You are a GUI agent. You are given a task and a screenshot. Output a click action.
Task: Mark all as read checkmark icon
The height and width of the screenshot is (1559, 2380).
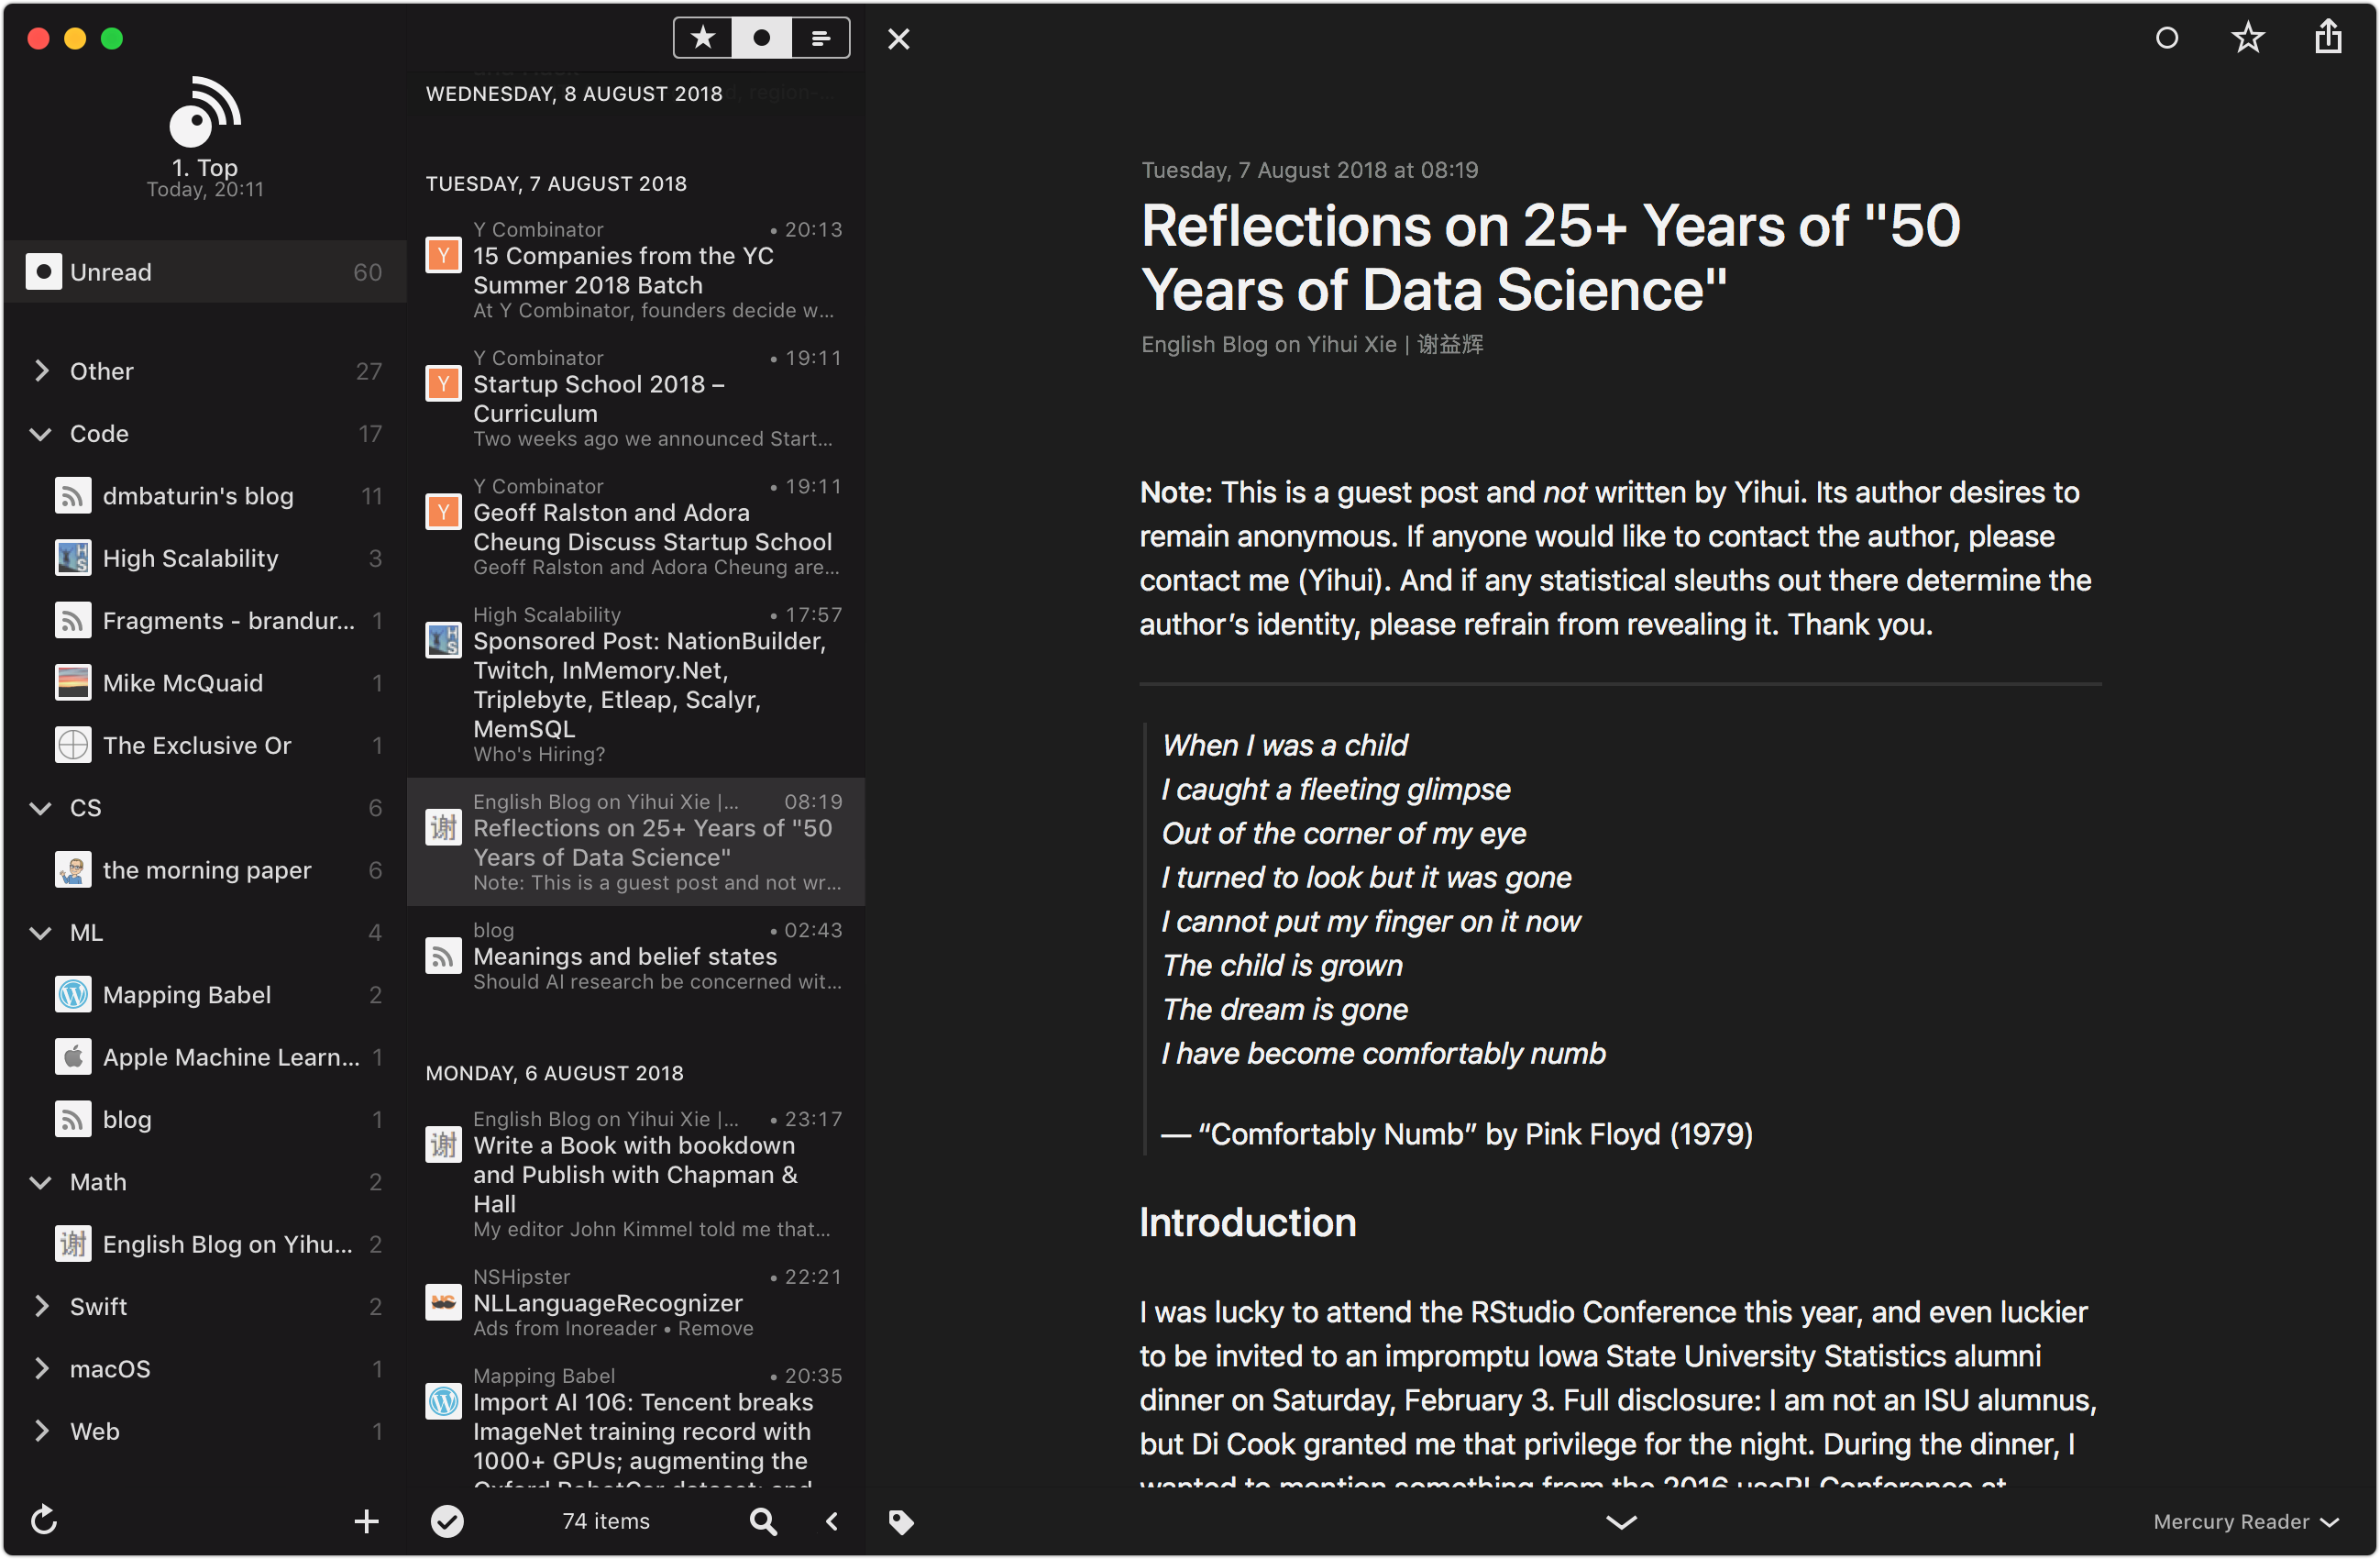point(447,1520)
